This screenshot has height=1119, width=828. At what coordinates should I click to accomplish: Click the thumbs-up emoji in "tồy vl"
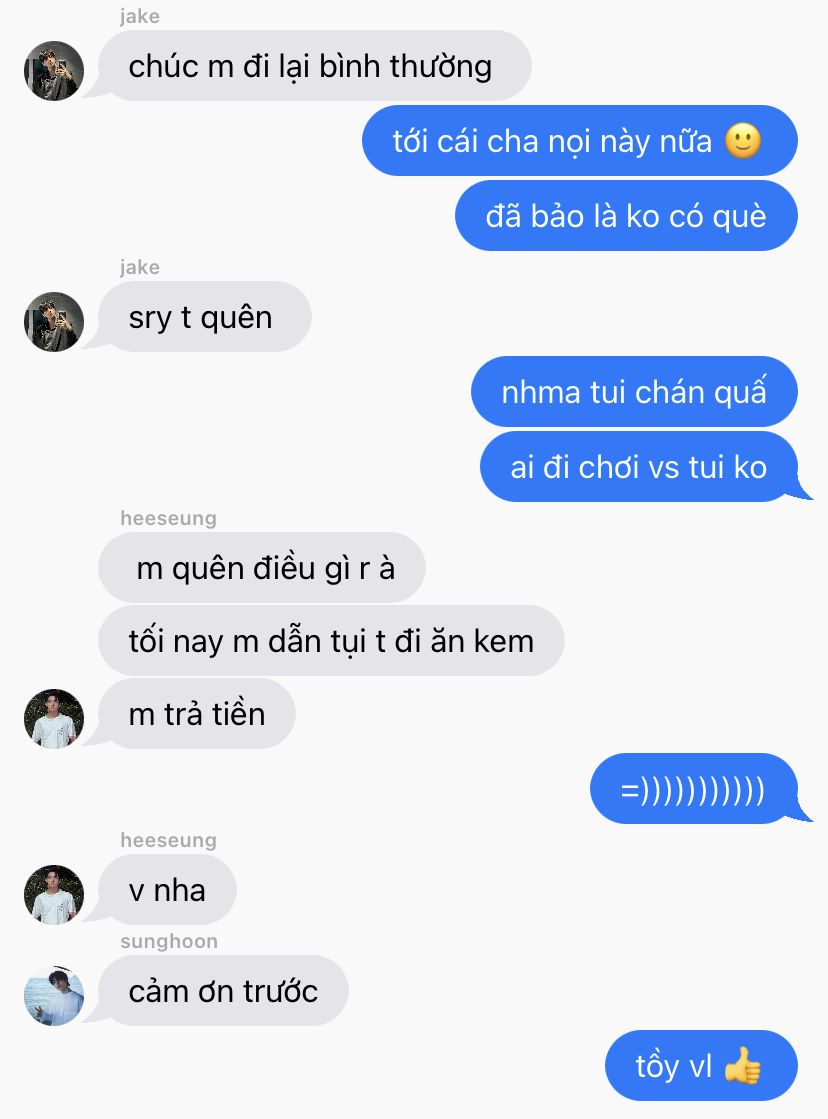[742, 1065]
